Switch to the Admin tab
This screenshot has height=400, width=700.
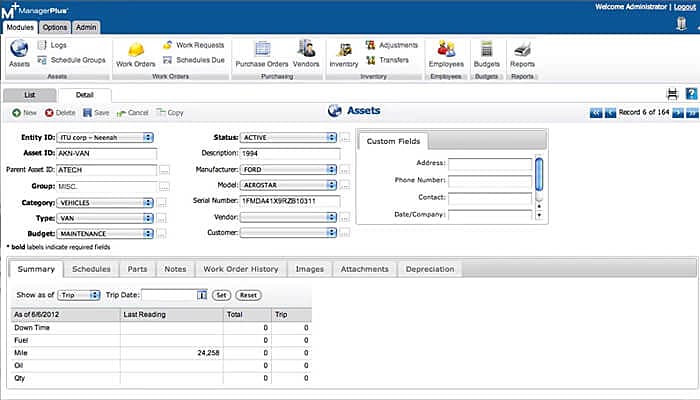(86, 27)
